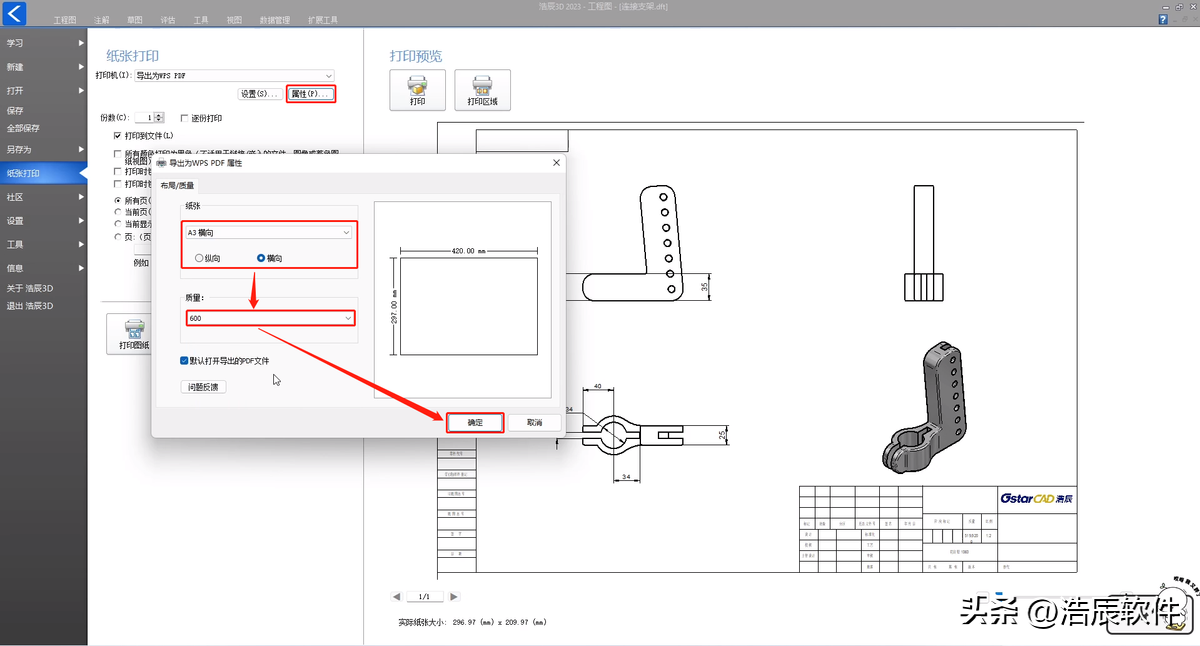Switch to the 工程图 ribbon tab
Viewport: 1200px width, 646px height.
(65, 20)
